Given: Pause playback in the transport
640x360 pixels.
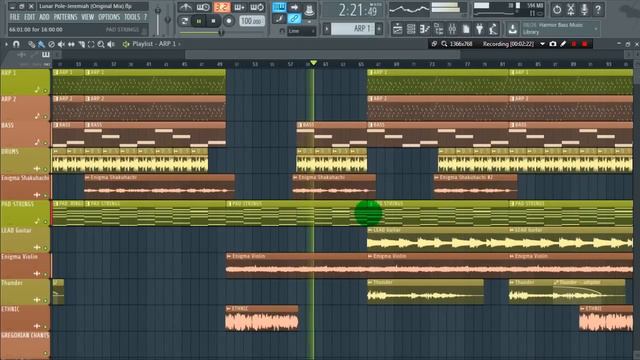Looking at the screenshot, I should click(x=199, y=21).
